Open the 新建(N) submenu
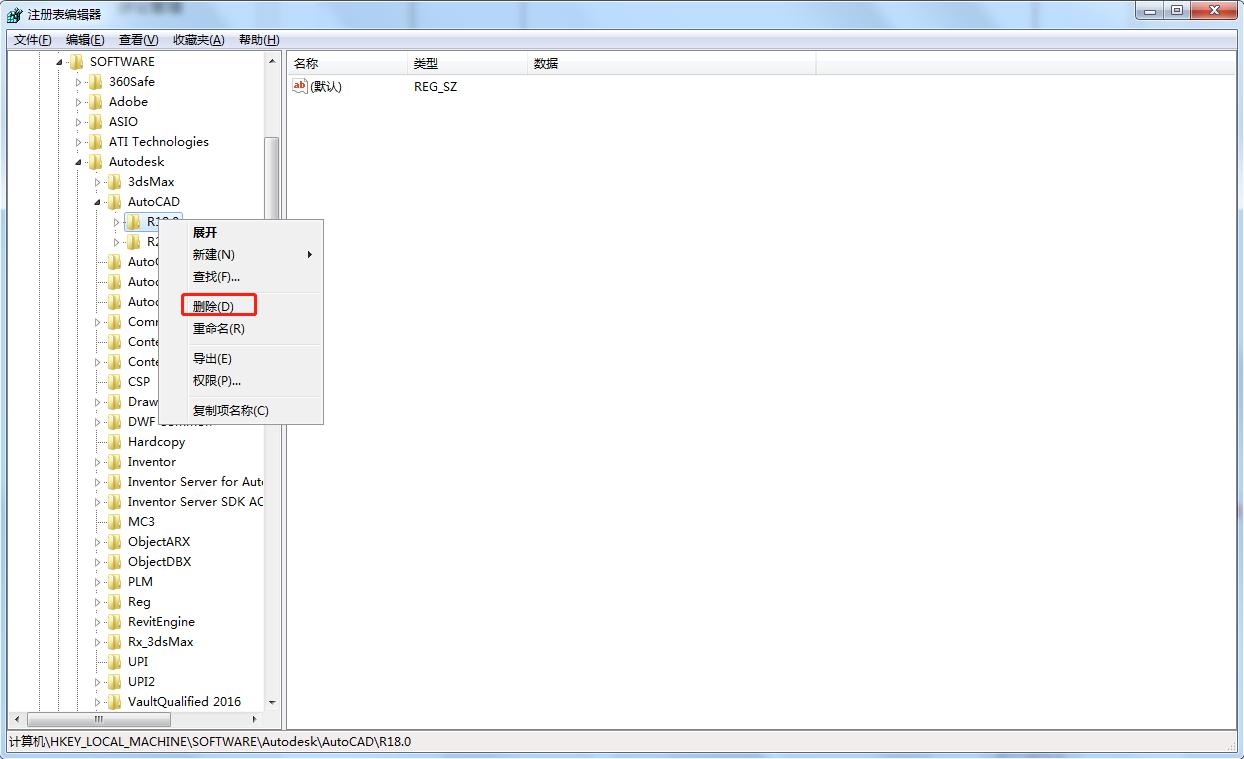Image resolution: width=1244 pixels, height=759 pixels. (241, 254)
